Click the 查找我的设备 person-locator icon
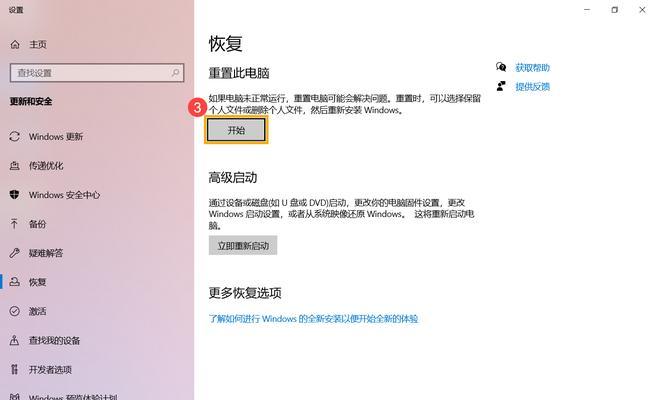 [x=15, y=340]
